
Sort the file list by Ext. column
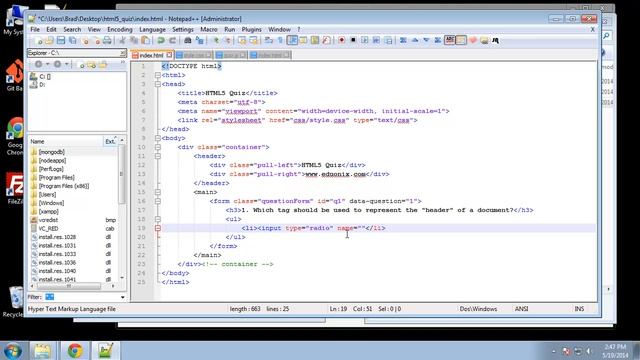point(110,141)
